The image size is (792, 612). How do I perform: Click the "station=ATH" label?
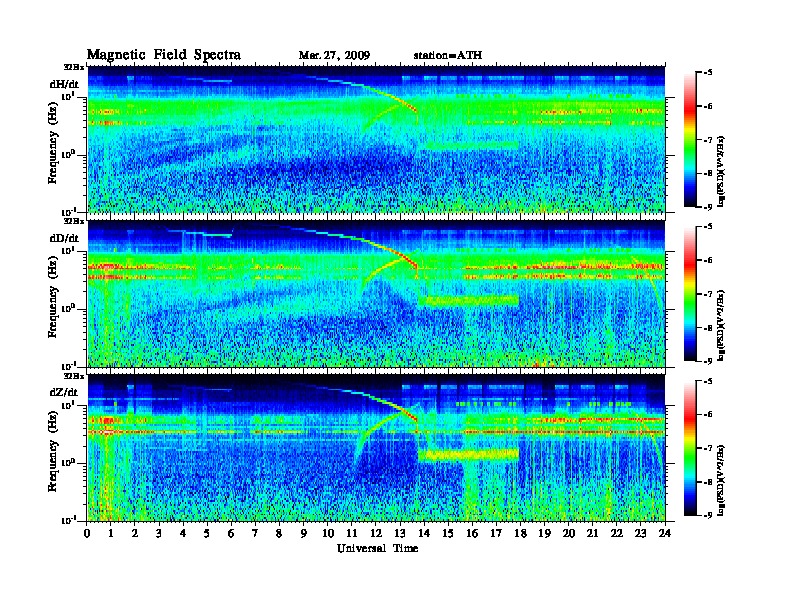click(448, 56)
